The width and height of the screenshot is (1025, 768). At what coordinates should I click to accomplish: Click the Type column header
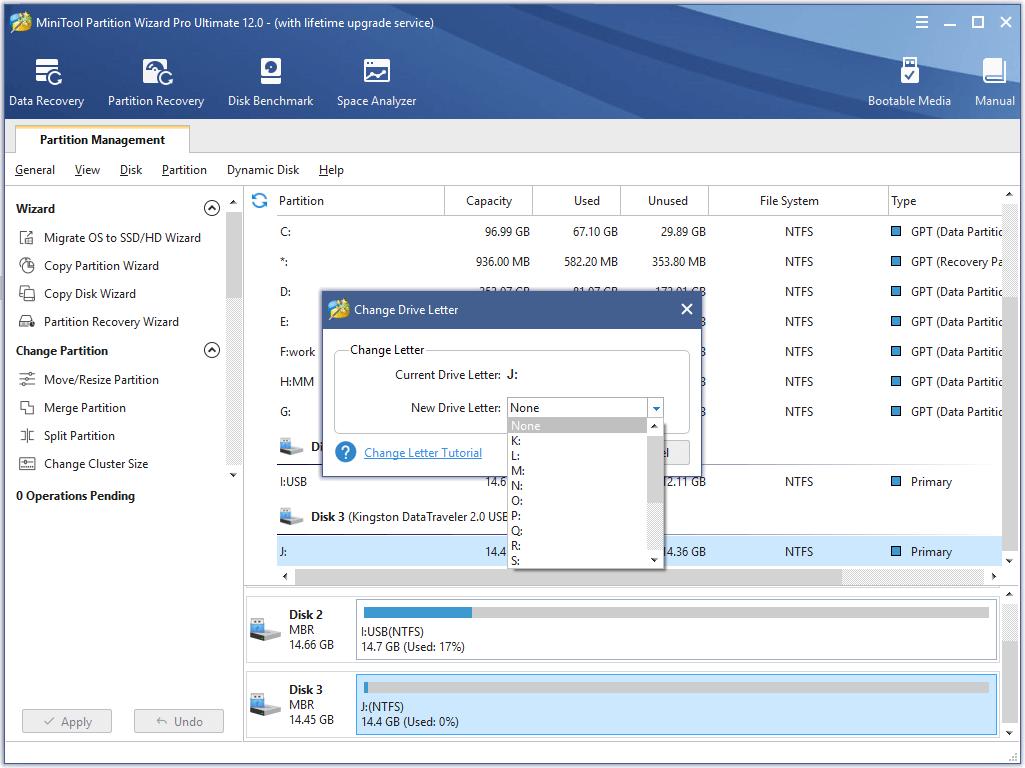[945, 201]
